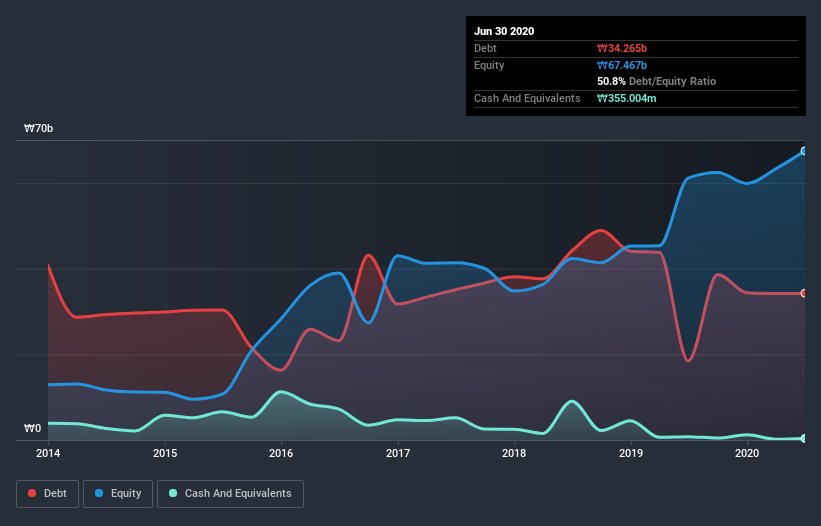821x526 pixels.
Task: Click the 50.8% Debt/Equity Ratio text
Action: click(657, 82)
